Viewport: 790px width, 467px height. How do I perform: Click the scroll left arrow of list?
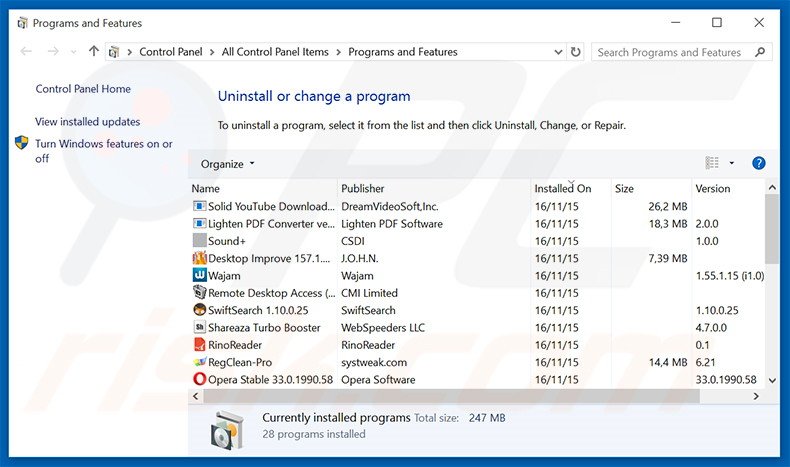point(195,396)
